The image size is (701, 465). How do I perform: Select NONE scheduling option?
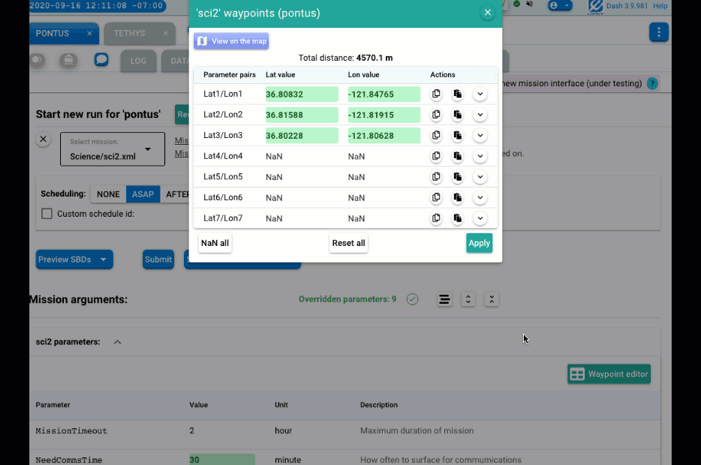pos(108,194)
